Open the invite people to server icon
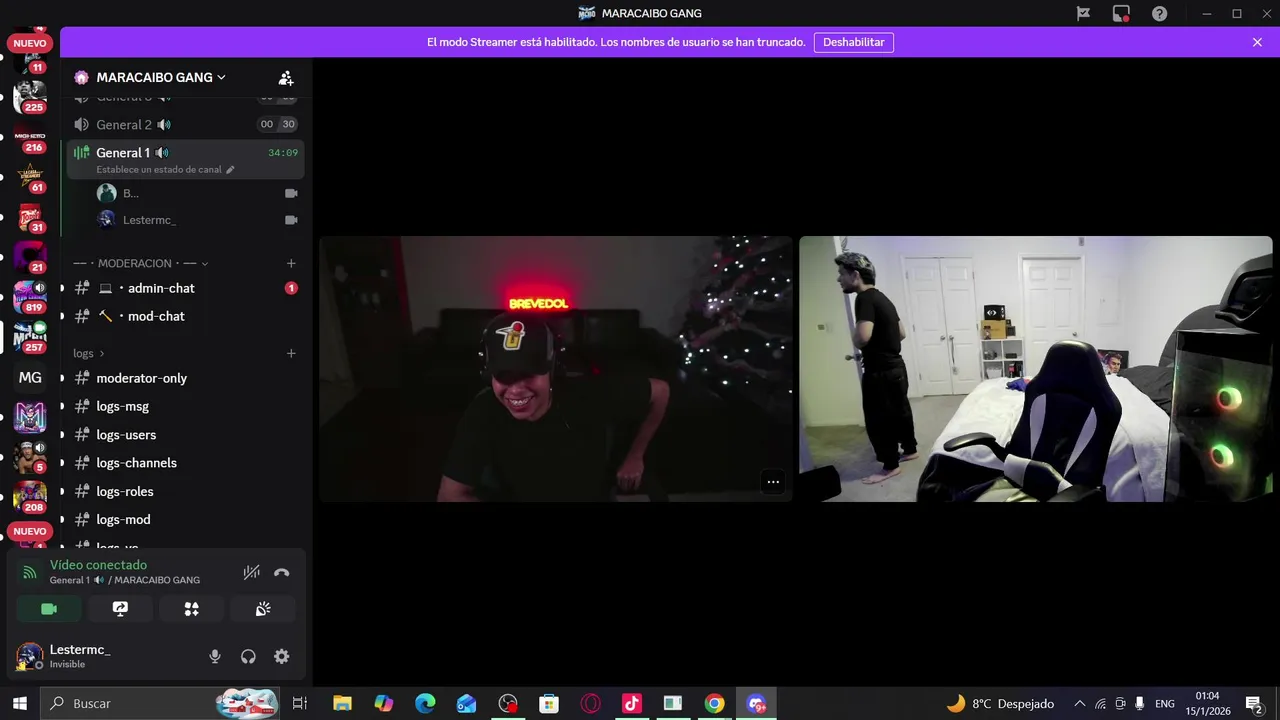 [286, 78]
